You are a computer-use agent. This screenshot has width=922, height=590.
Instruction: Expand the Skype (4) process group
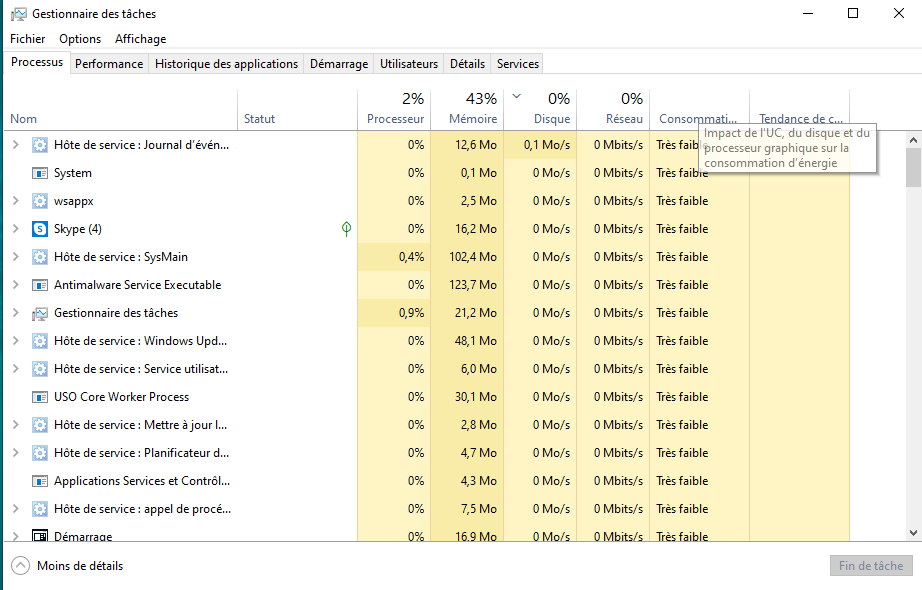click(x=15, y=229)
